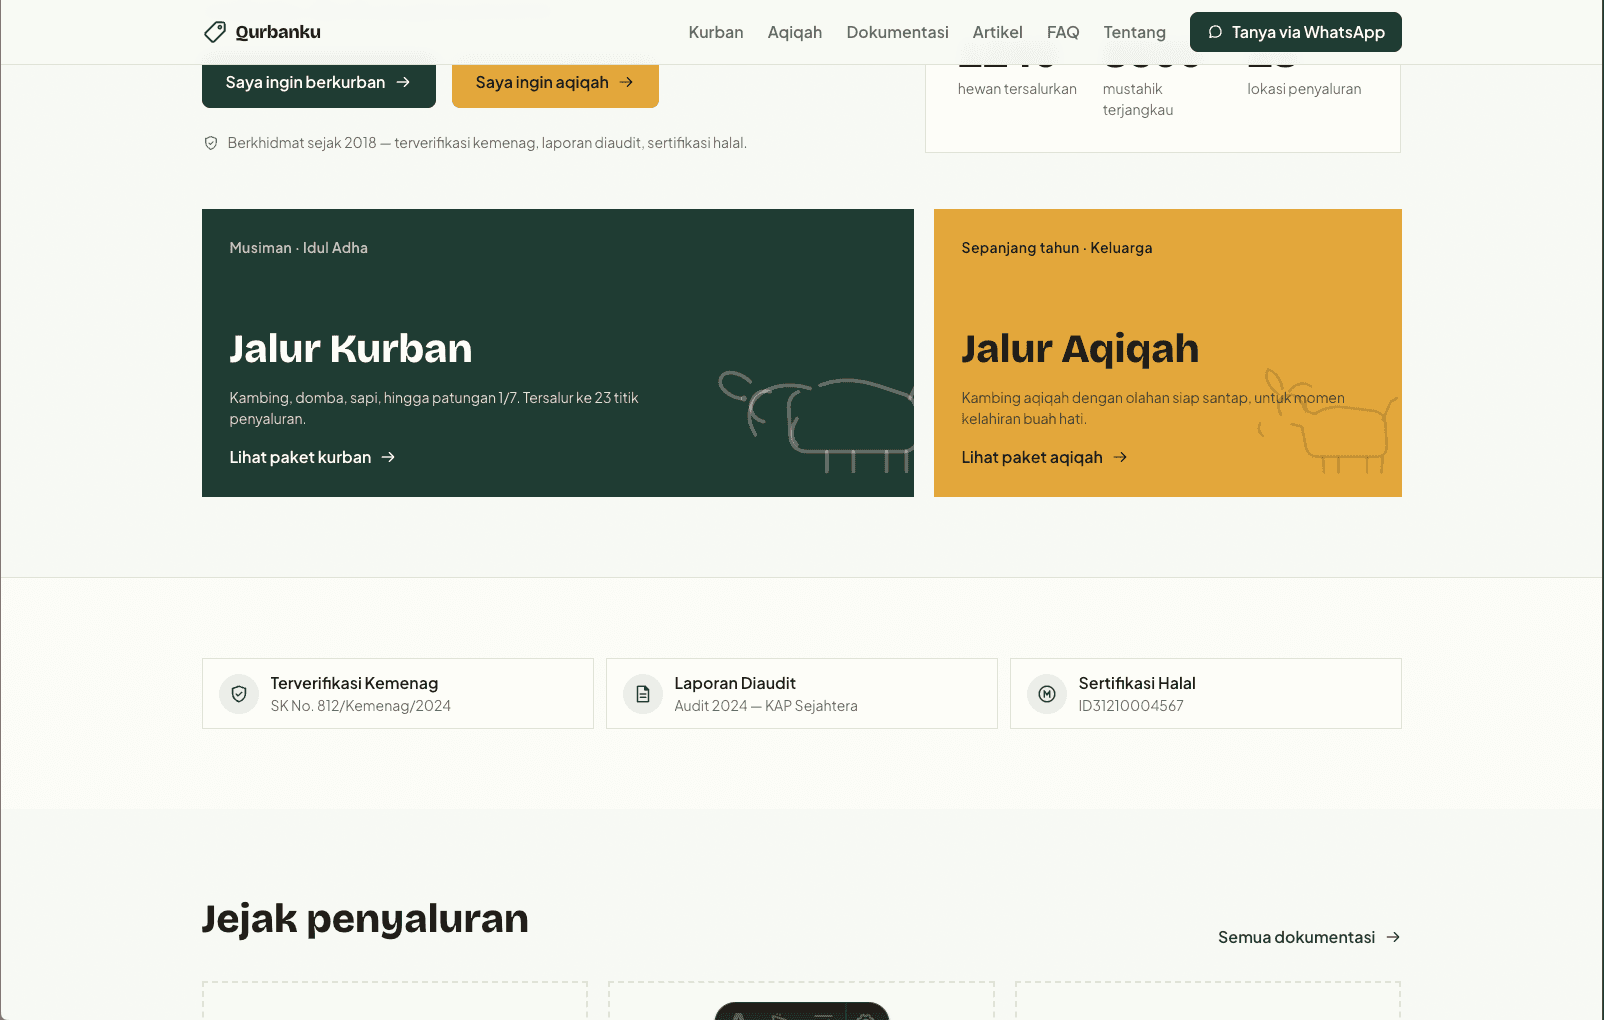Select the ID31210004567 certificate number
The image size is (1604, 1020).
pyautogui.click(x=1131, y=706)
